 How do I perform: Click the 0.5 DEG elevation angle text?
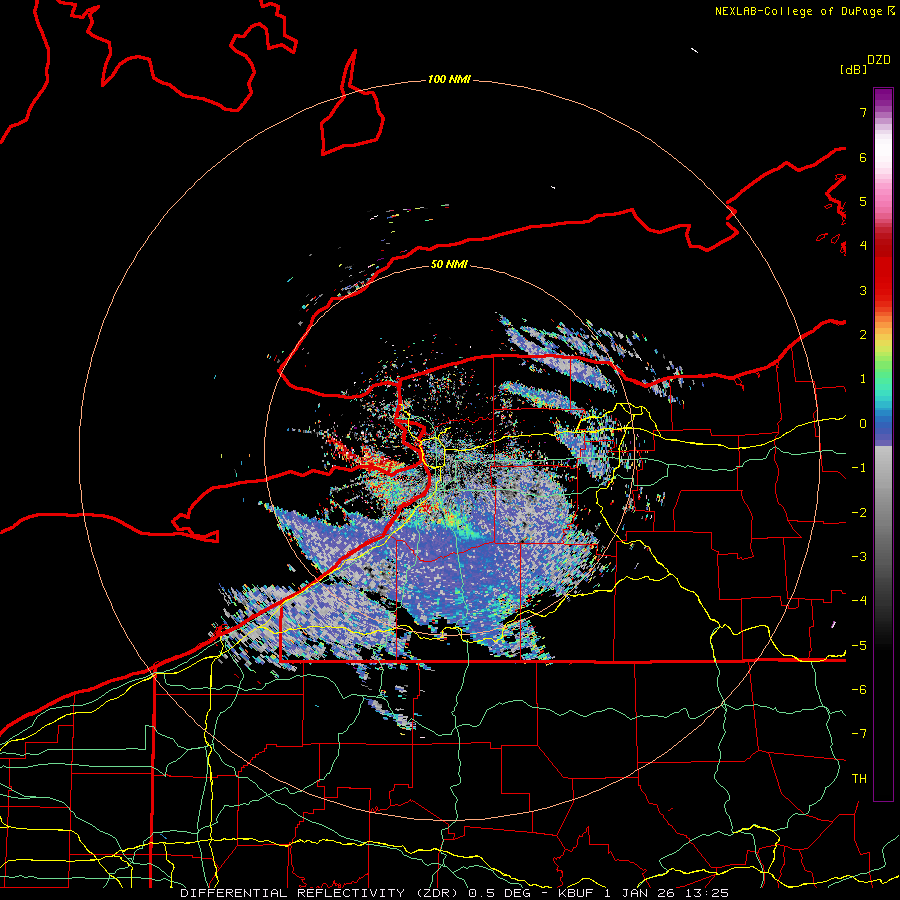coord(499,893)
